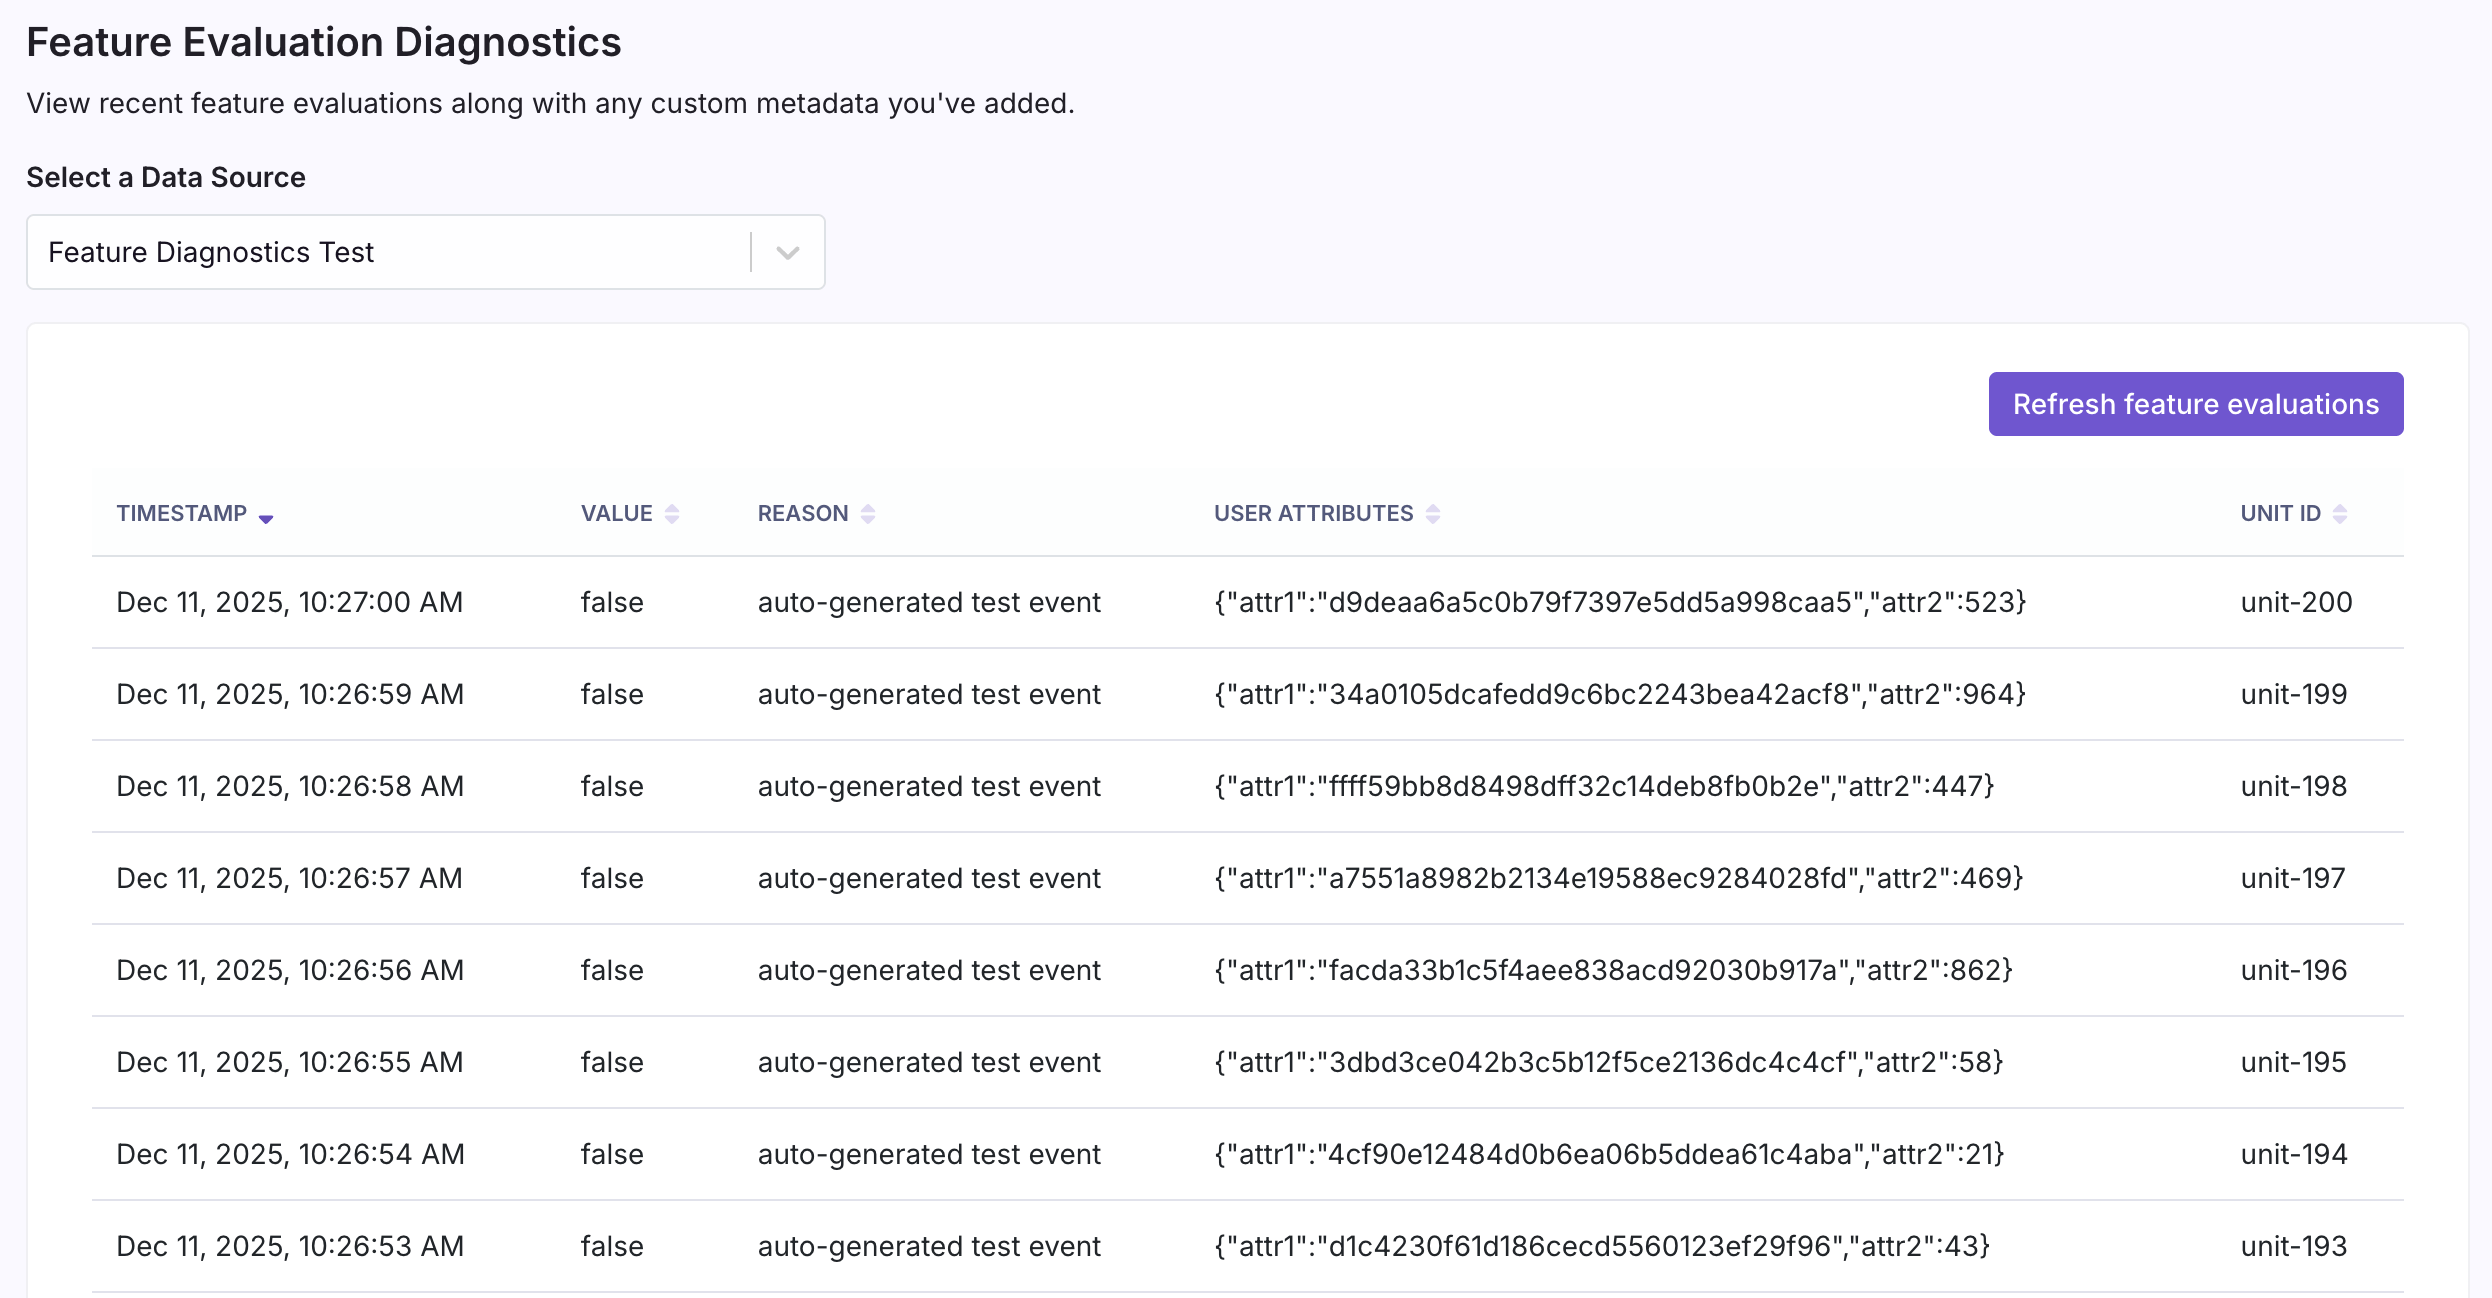Sort by USER ATTRIBUTES column header
The height and width of the screenshot is (1298, 2492).
tap(1314, 514)
